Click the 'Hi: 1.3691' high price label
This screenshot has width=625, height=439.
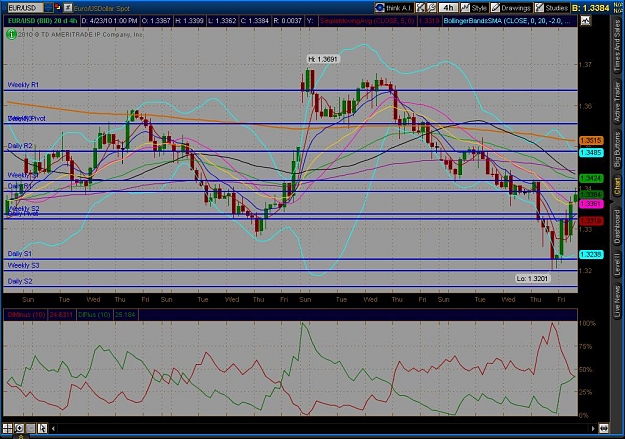click(323, 59)
